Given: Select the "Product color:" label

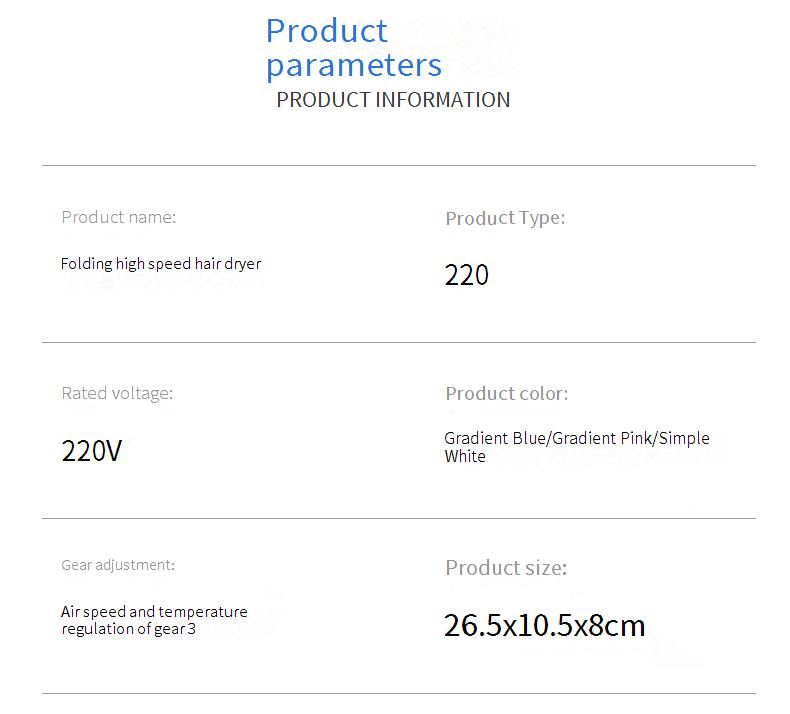Looking at the screenshot, I should pos(506,394).
